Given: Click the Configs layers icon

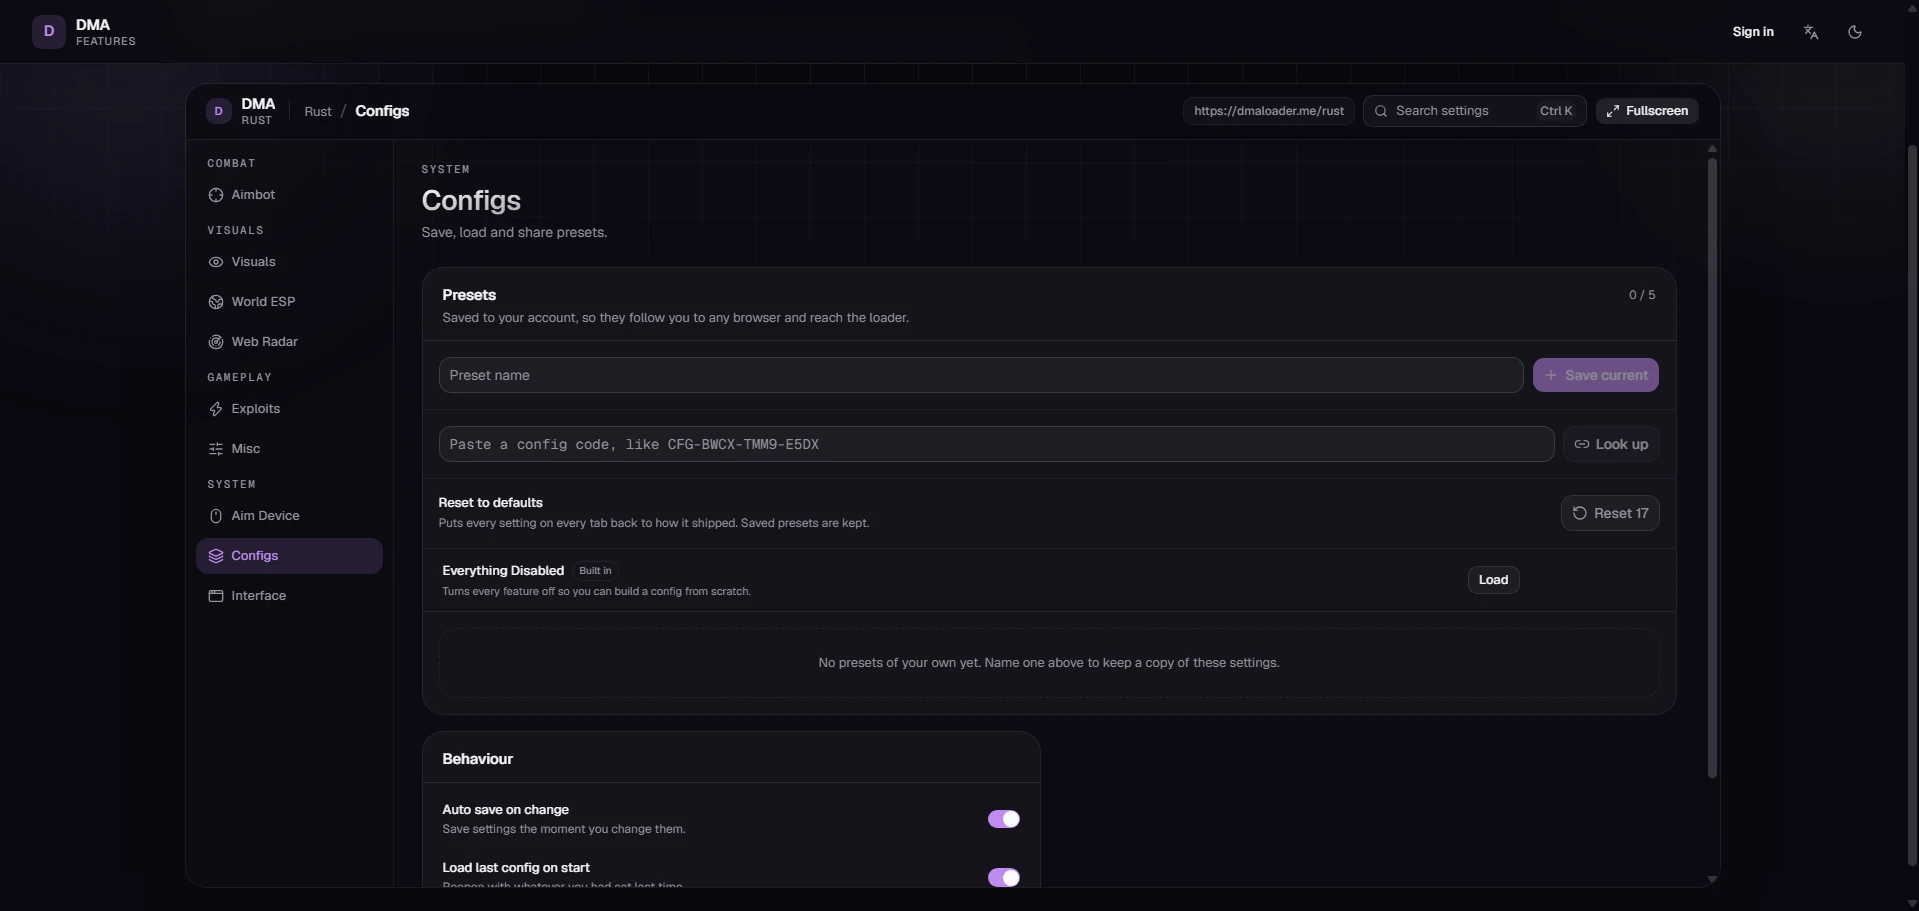Looking at the screenshot, I should [x=216, y=556].
